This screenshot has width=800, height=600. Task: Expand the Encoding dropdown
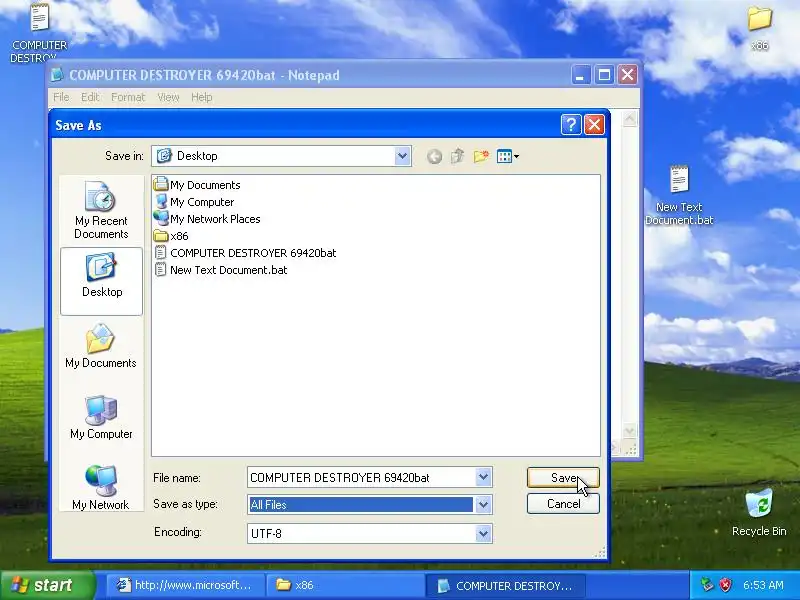point(483,534)
